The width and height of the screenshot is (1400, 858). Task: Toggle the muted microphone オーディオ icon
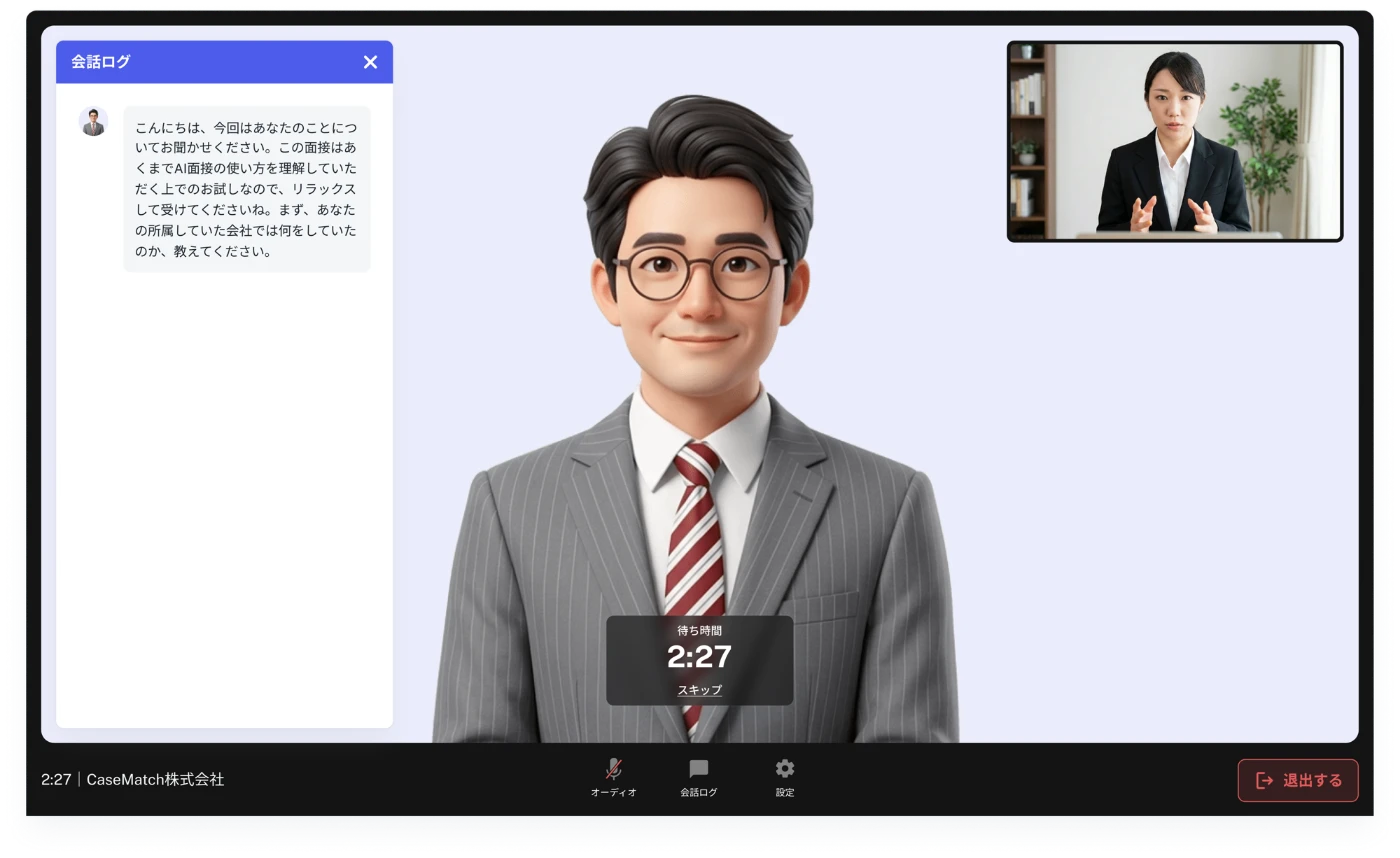[613, 777]
